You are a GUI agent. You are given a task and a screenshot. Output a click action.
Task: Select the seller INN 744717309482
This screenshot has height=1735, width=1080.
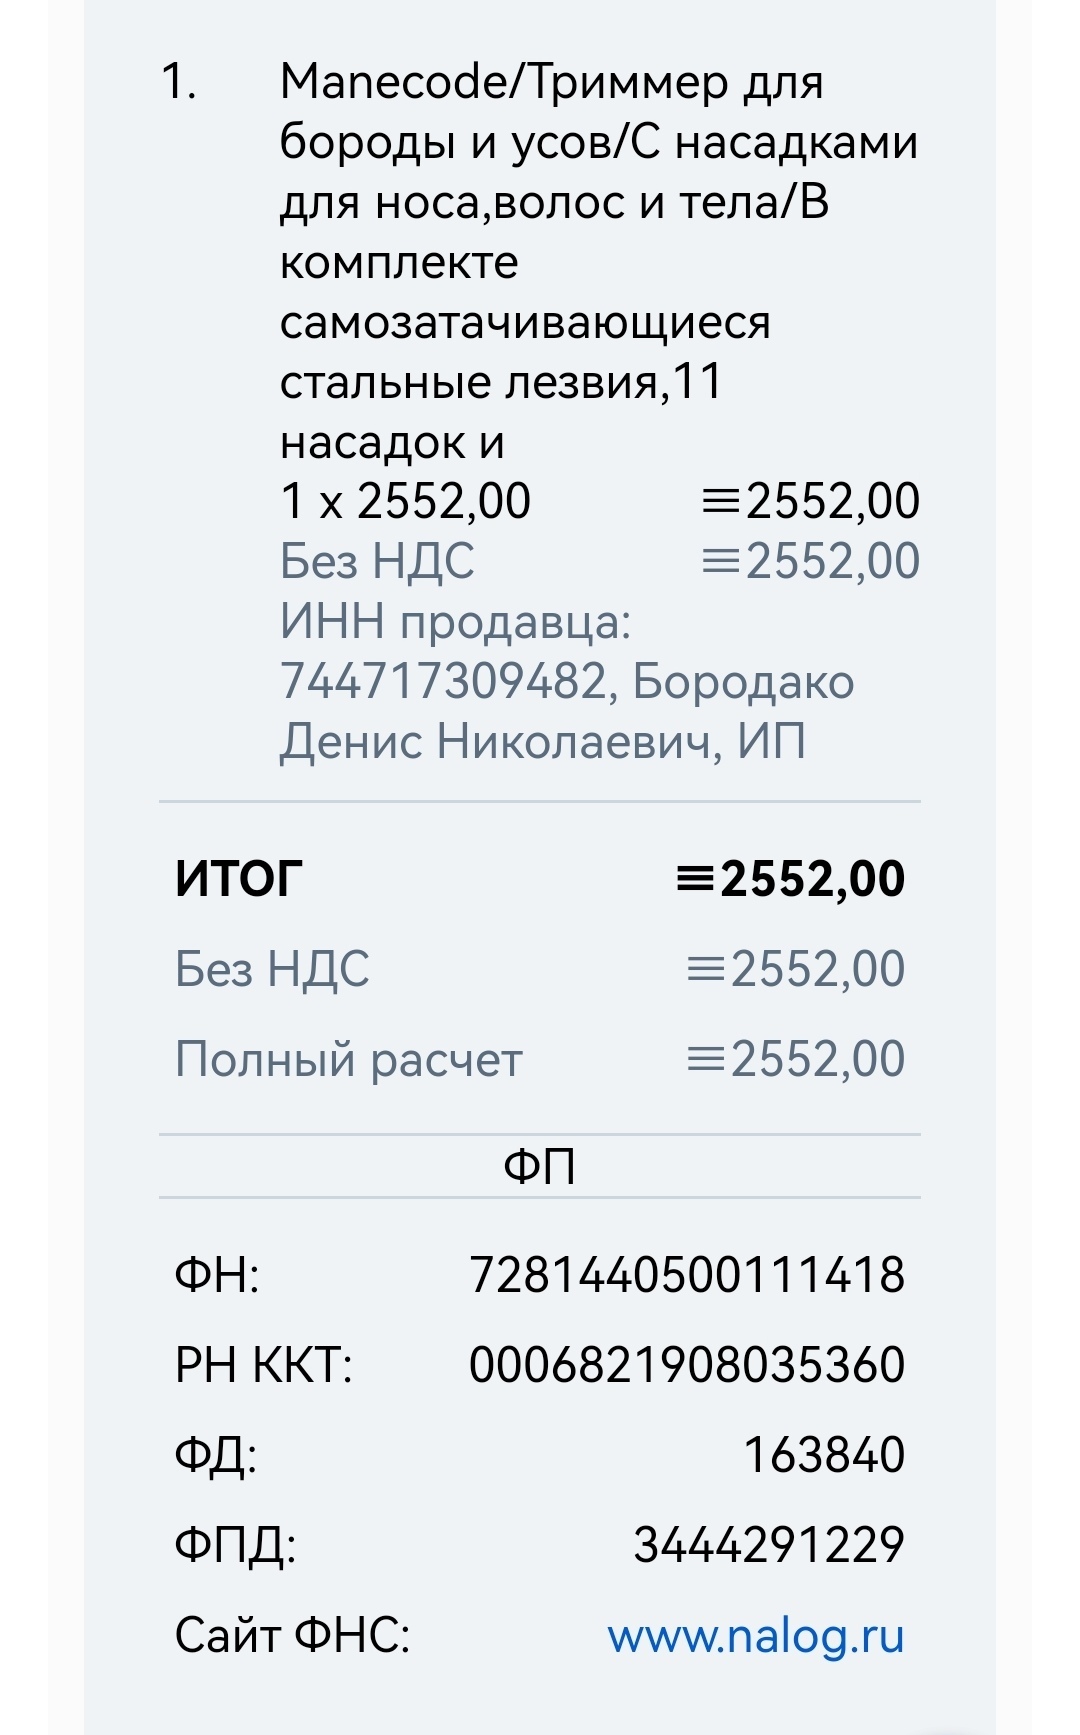(442, 682)
